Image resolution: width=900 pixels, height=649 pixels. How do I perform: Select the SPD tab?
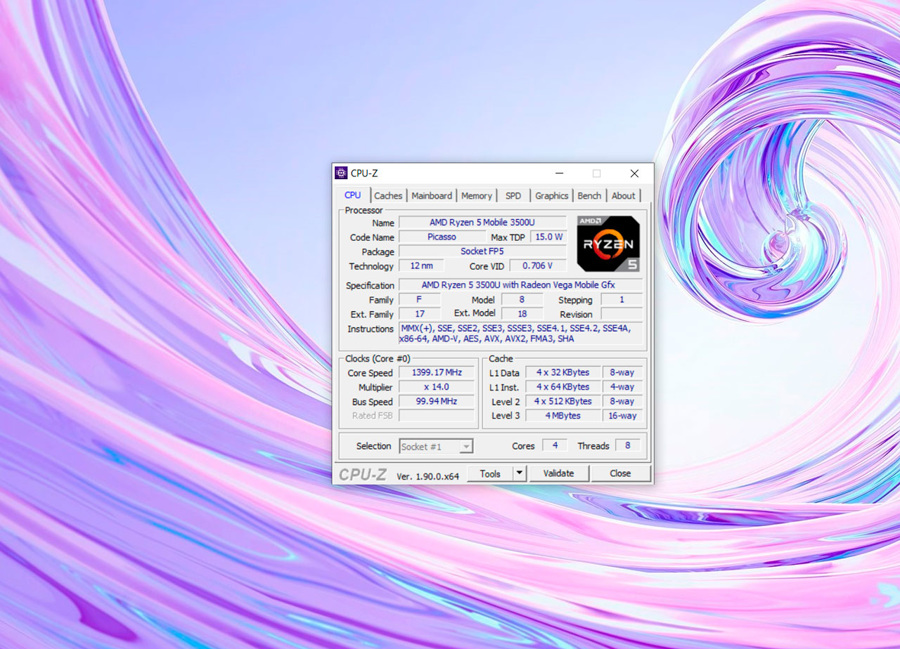513,196
